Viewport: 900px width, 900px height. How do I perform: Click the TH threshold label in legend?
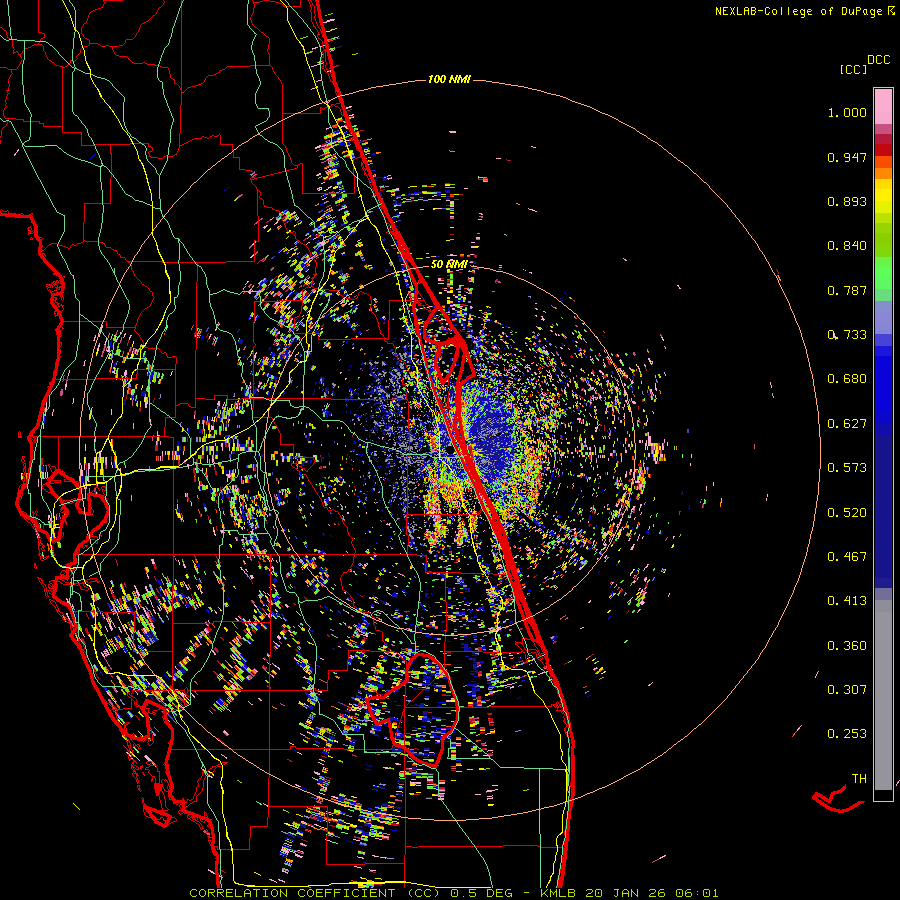859,779
